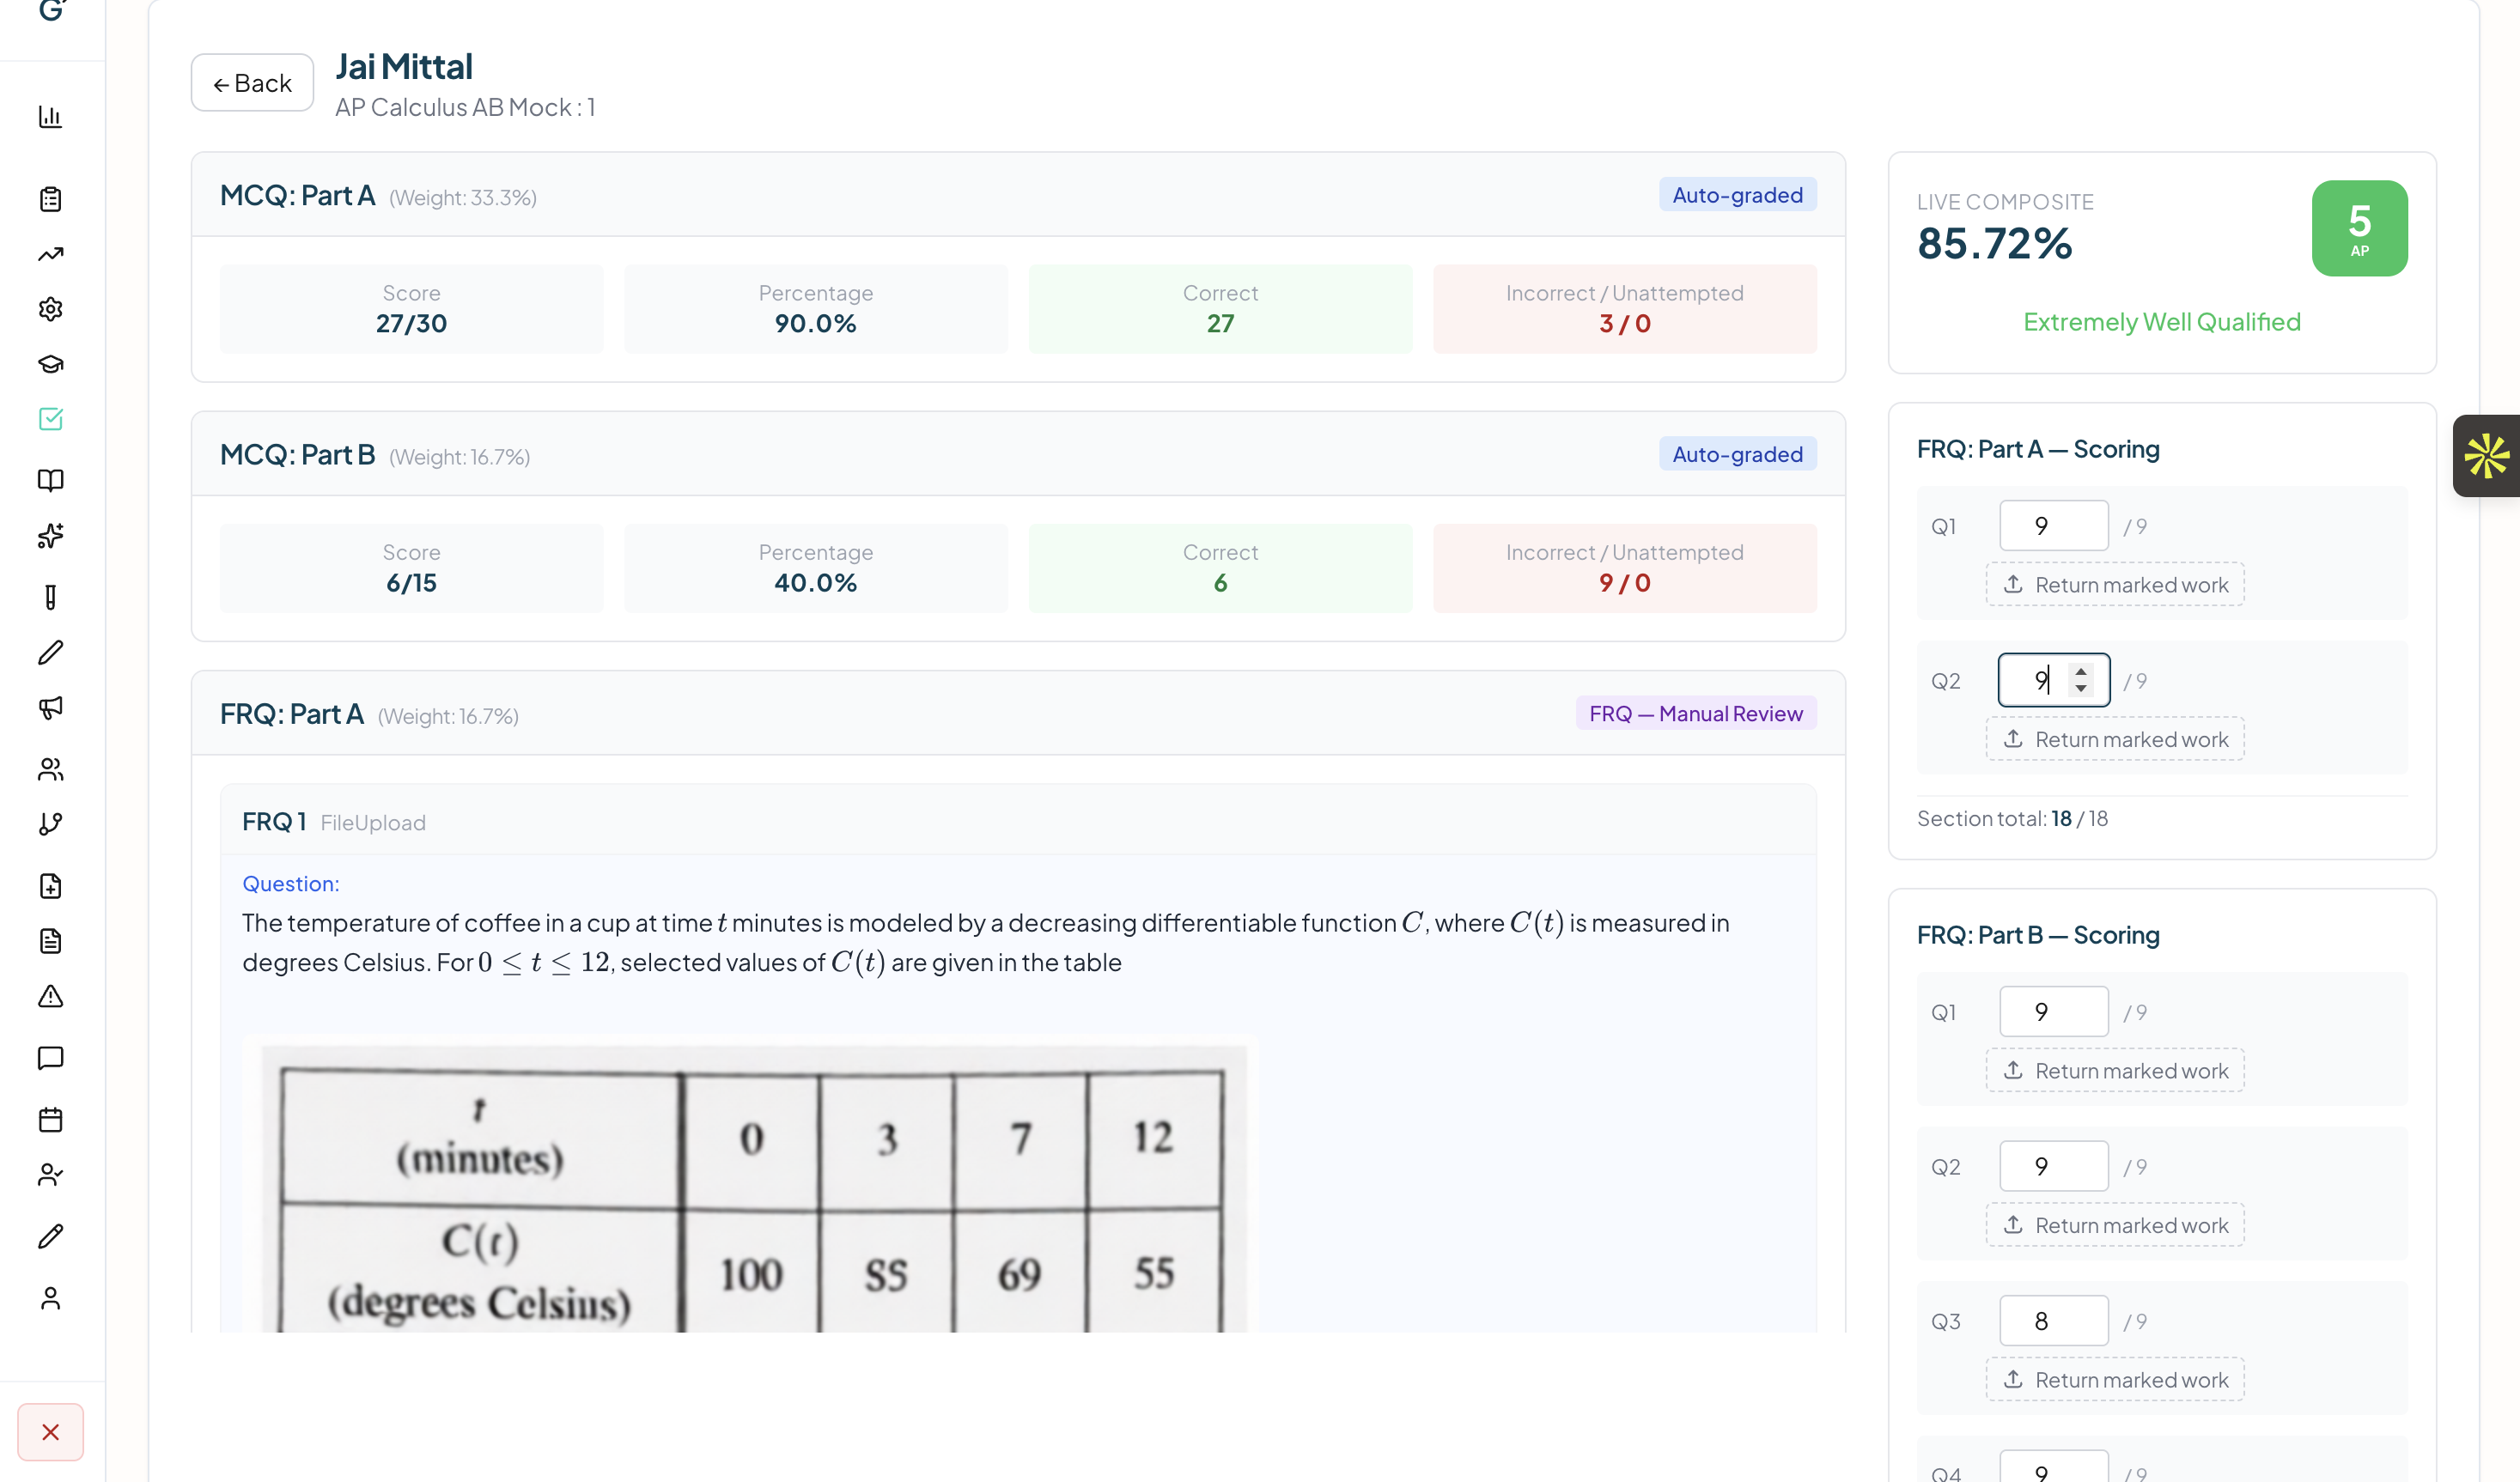Viewport: 2520px width, 1482px height.
Task: Click the graduation cap sidebar icon
Action: (50, 364)
